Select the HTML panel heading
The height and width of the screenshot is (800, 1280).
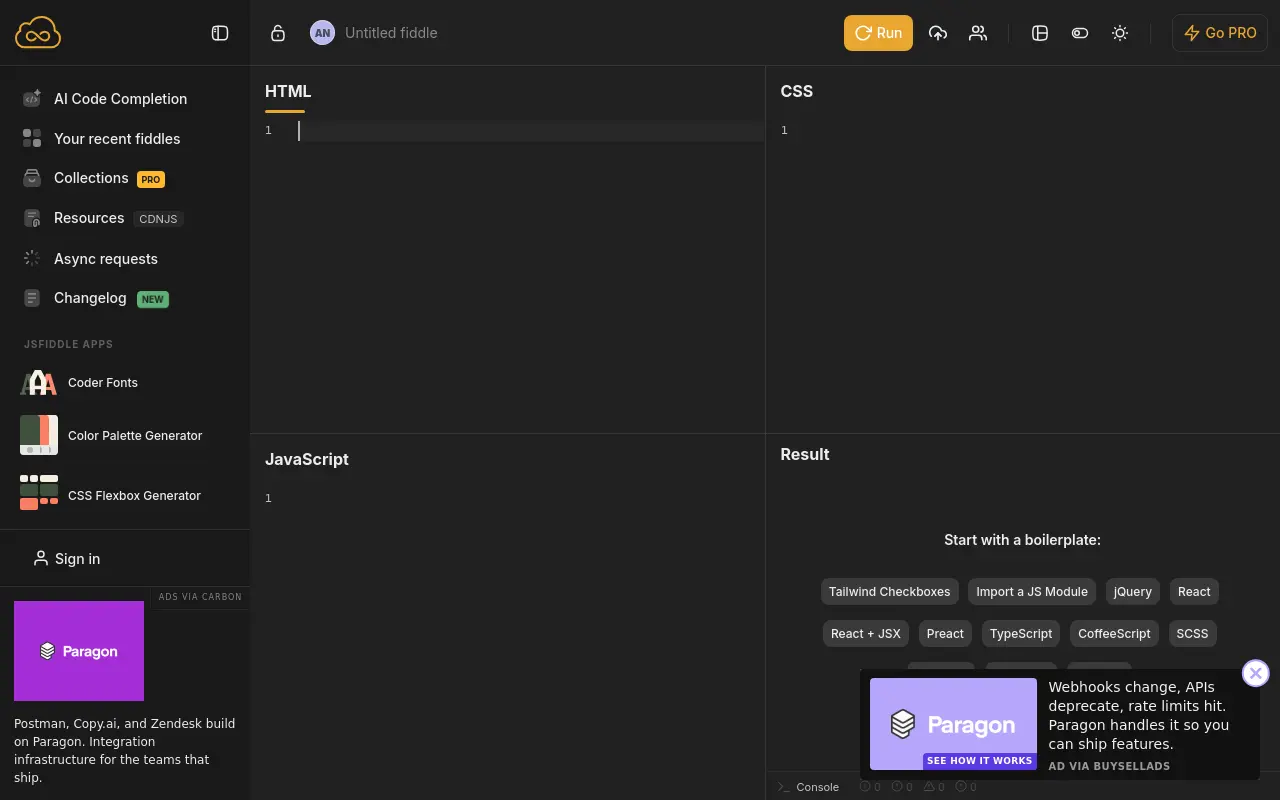(288, 91)
